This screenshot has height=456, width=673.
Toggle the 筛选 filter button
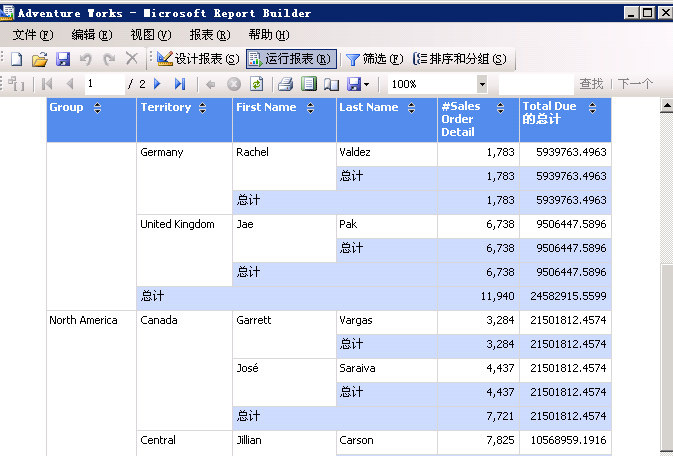(x=374, y=60)
